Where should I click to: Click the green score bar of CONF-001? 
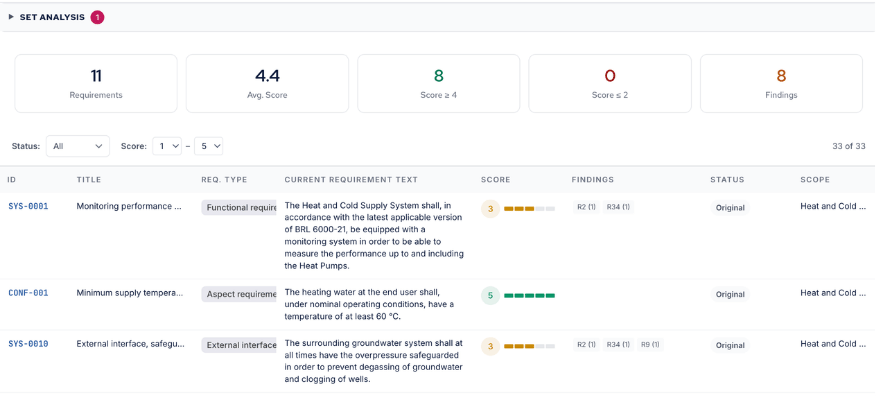(x=530, y=295)
